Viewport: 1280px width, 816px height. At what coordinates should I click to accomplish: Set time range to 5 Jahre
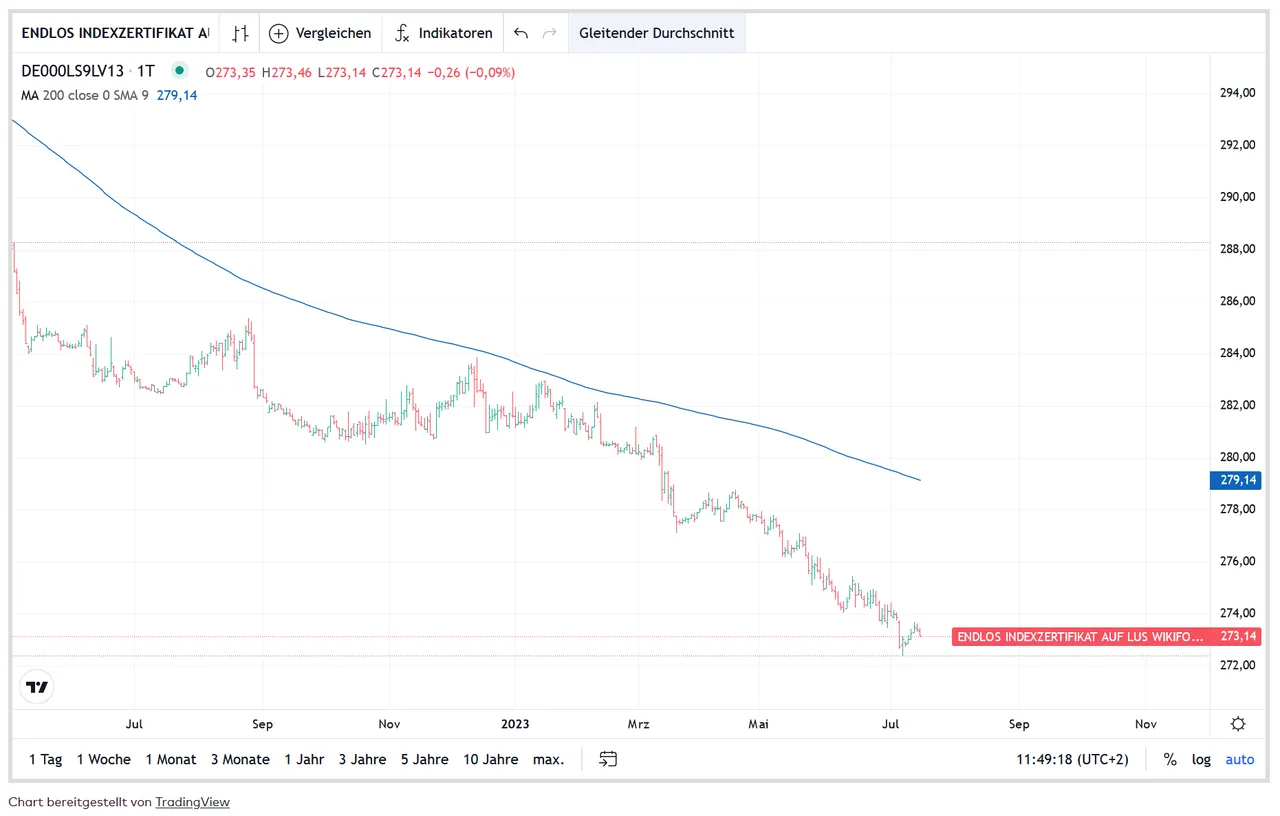click(425, 759)
